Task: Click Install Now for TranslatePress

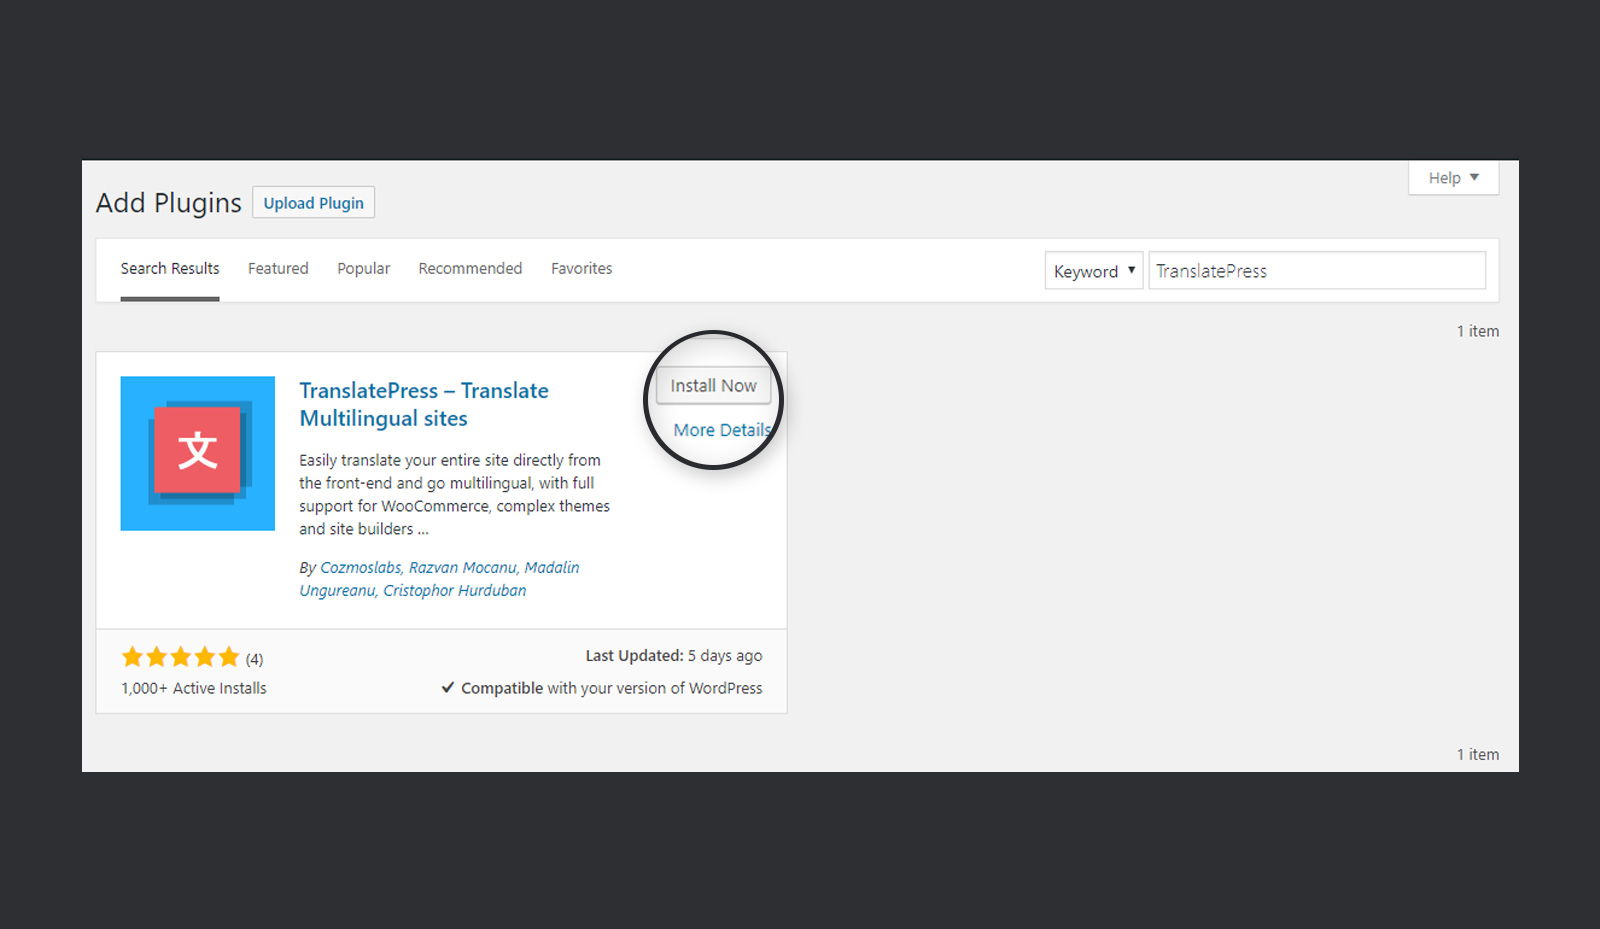Action: coord(713,386)
